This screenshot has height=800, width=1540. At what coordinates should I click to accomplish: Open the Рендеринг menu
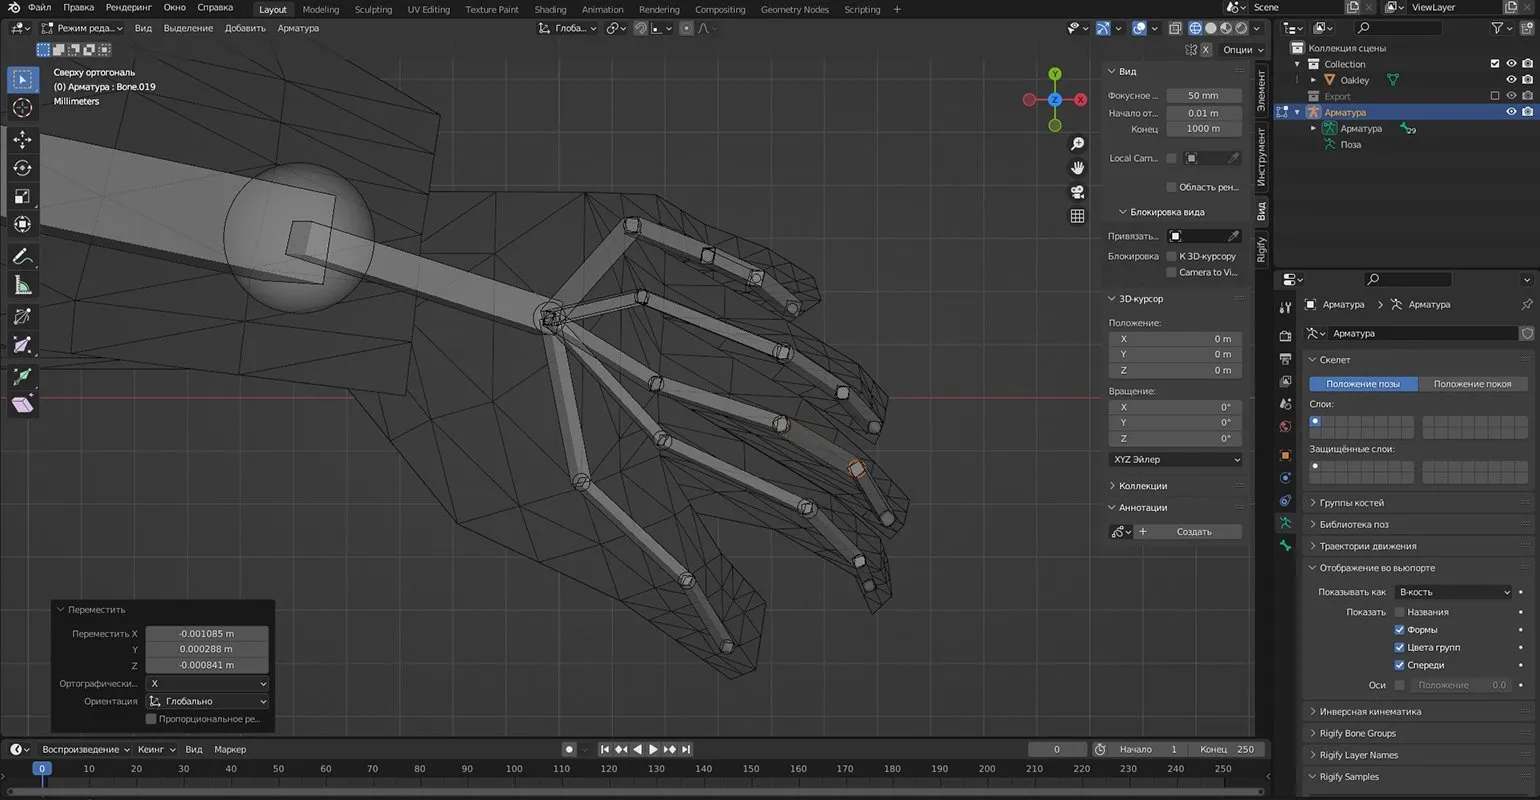click(129, 8)
